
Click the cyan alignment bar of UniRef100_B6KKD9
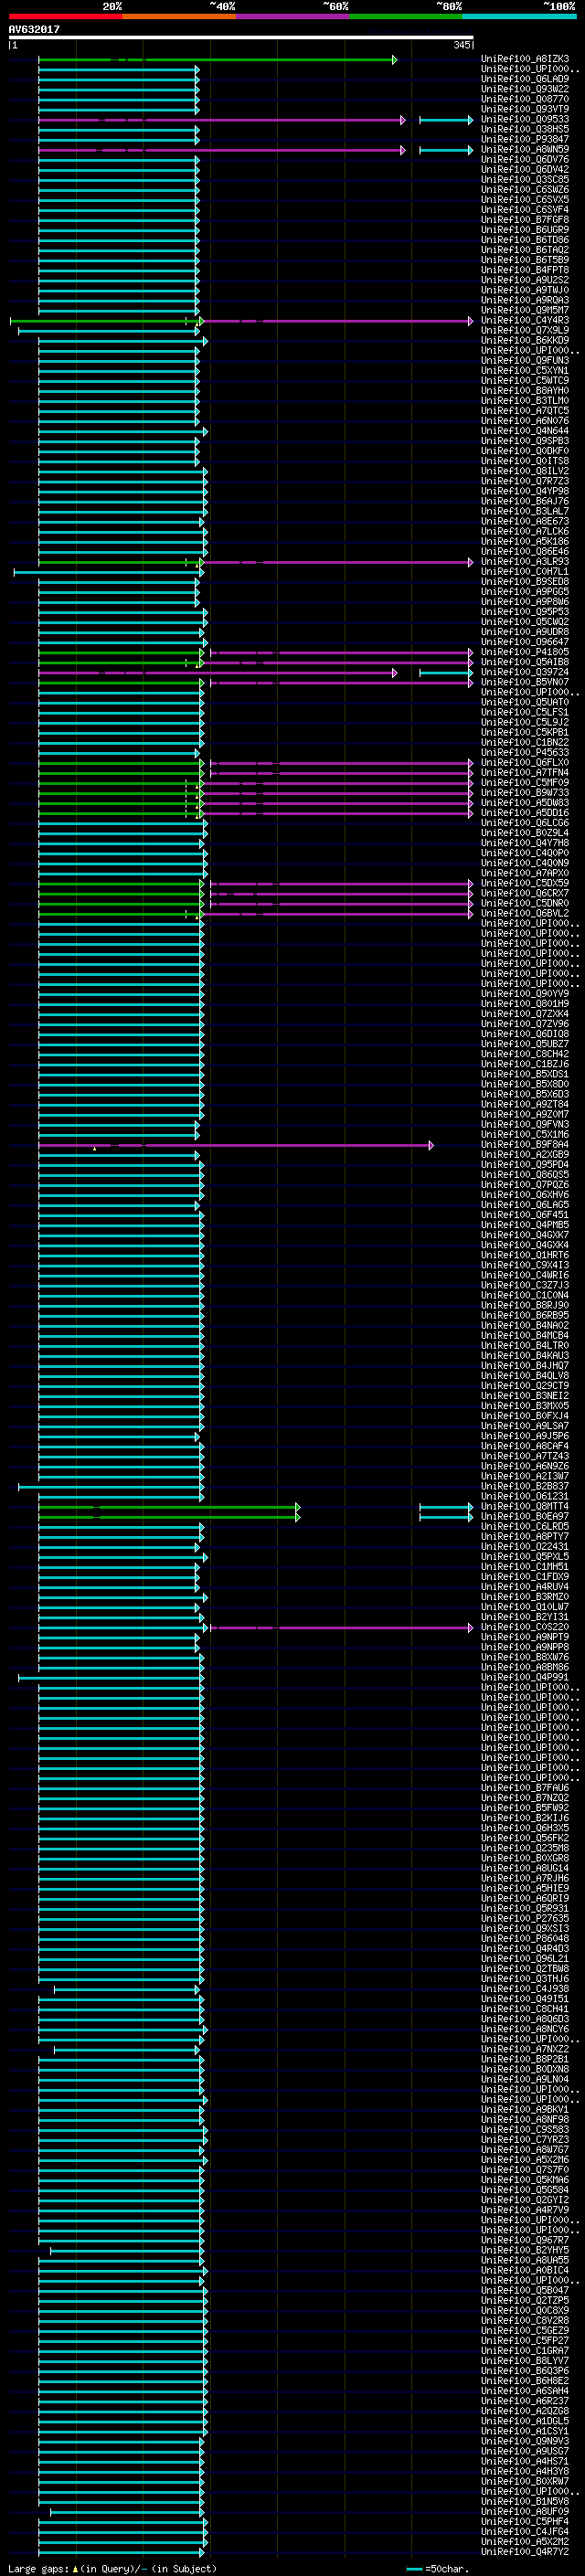123,341
